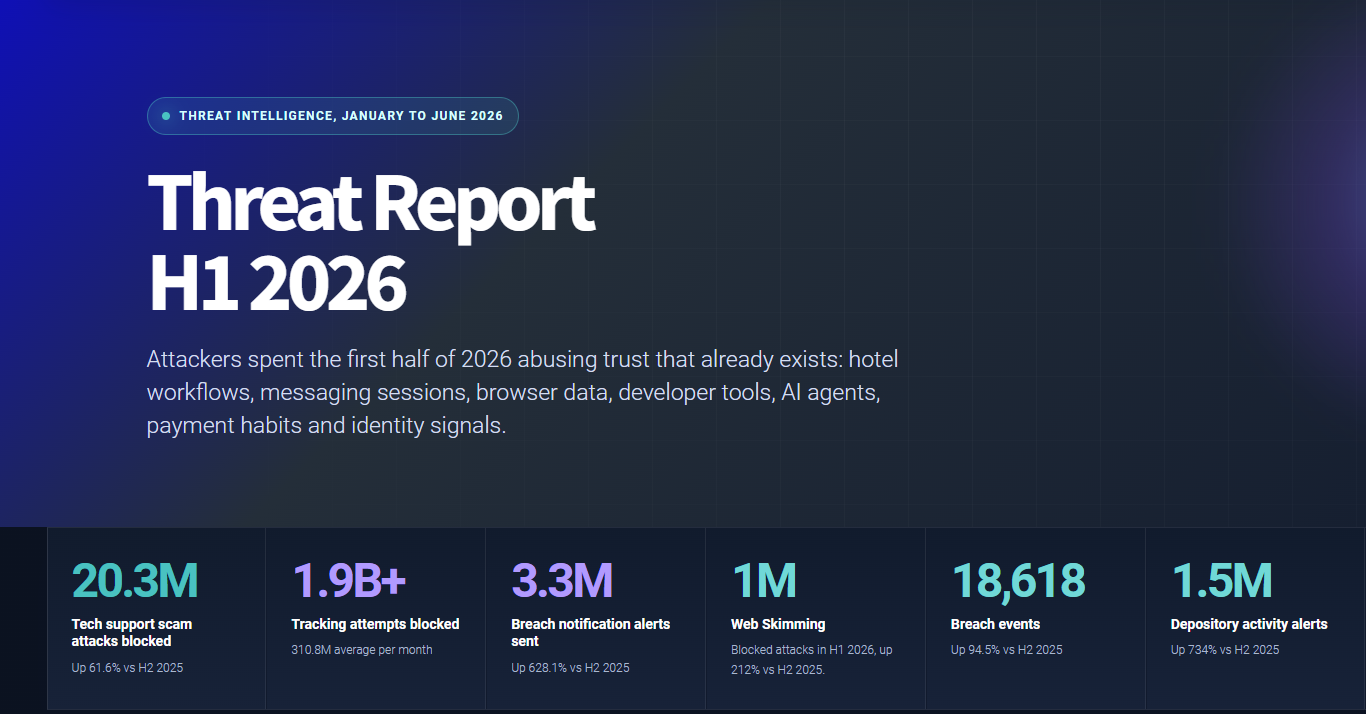Select the 1M statistic value
The image size is (1366, 714).
coord(763,581)
